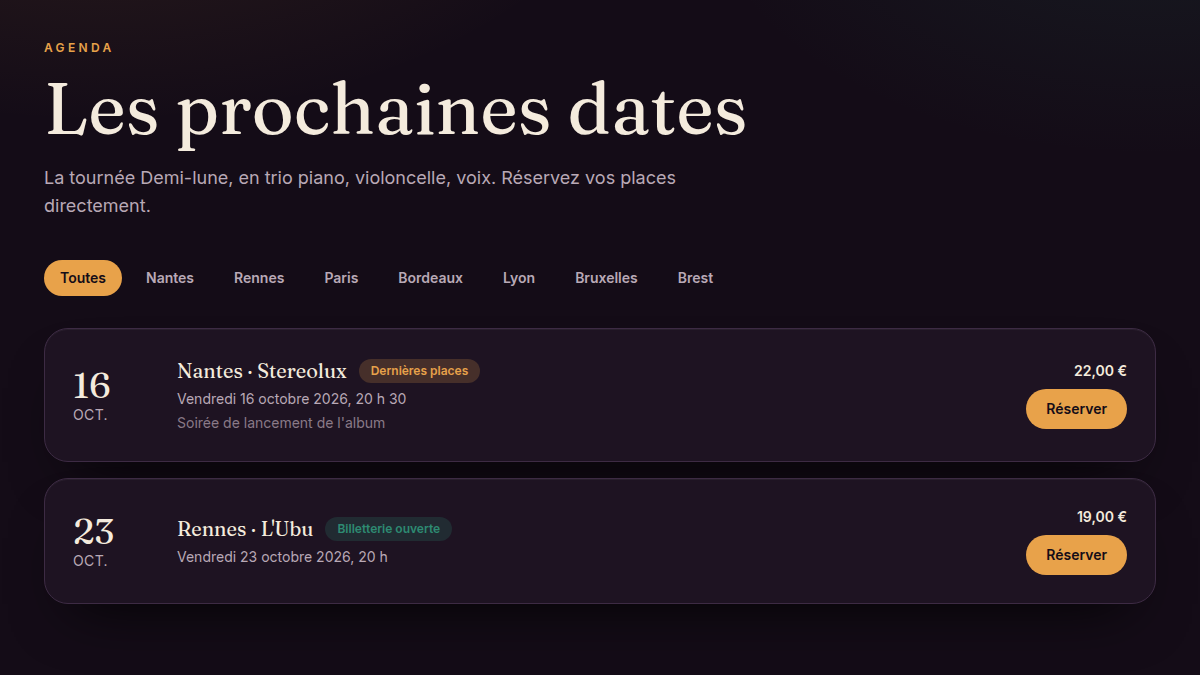Filter dates by Bruxelles
The height and width of the screenshot is (675, 1200).
606,278
